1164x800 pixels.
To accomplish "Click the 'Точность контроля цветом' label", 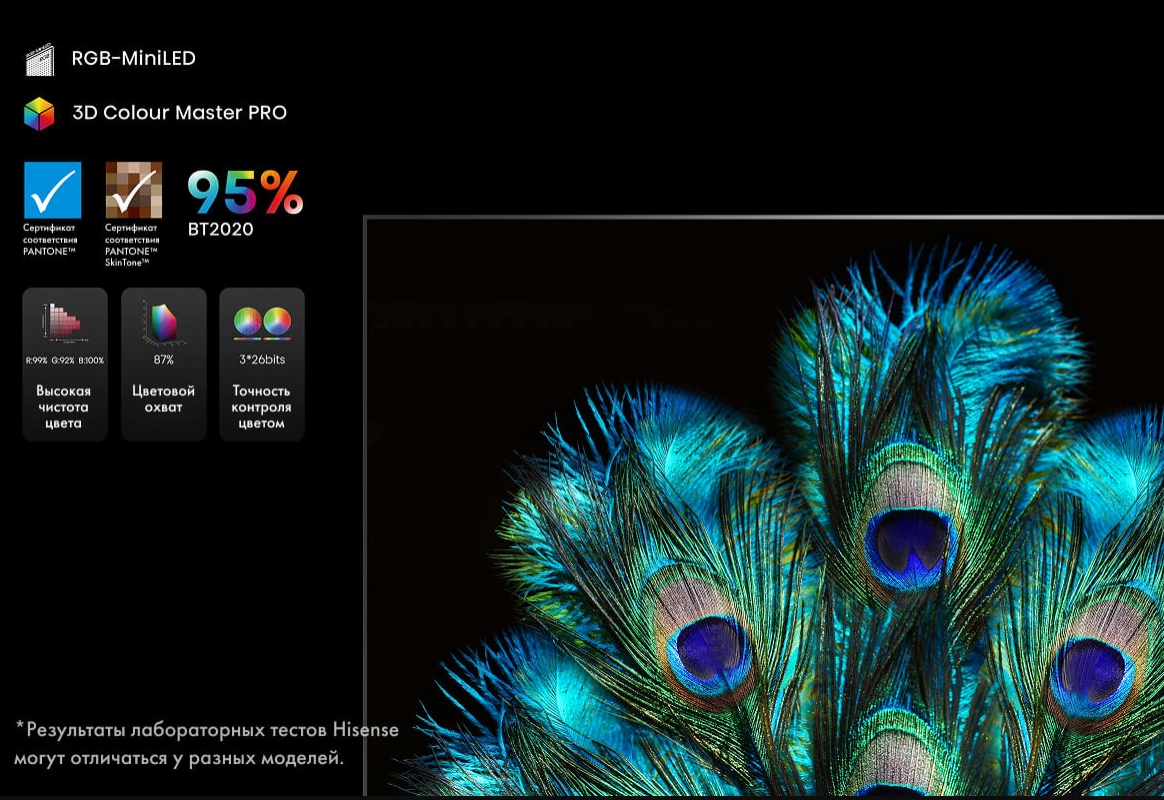I will tap(261, 407).
